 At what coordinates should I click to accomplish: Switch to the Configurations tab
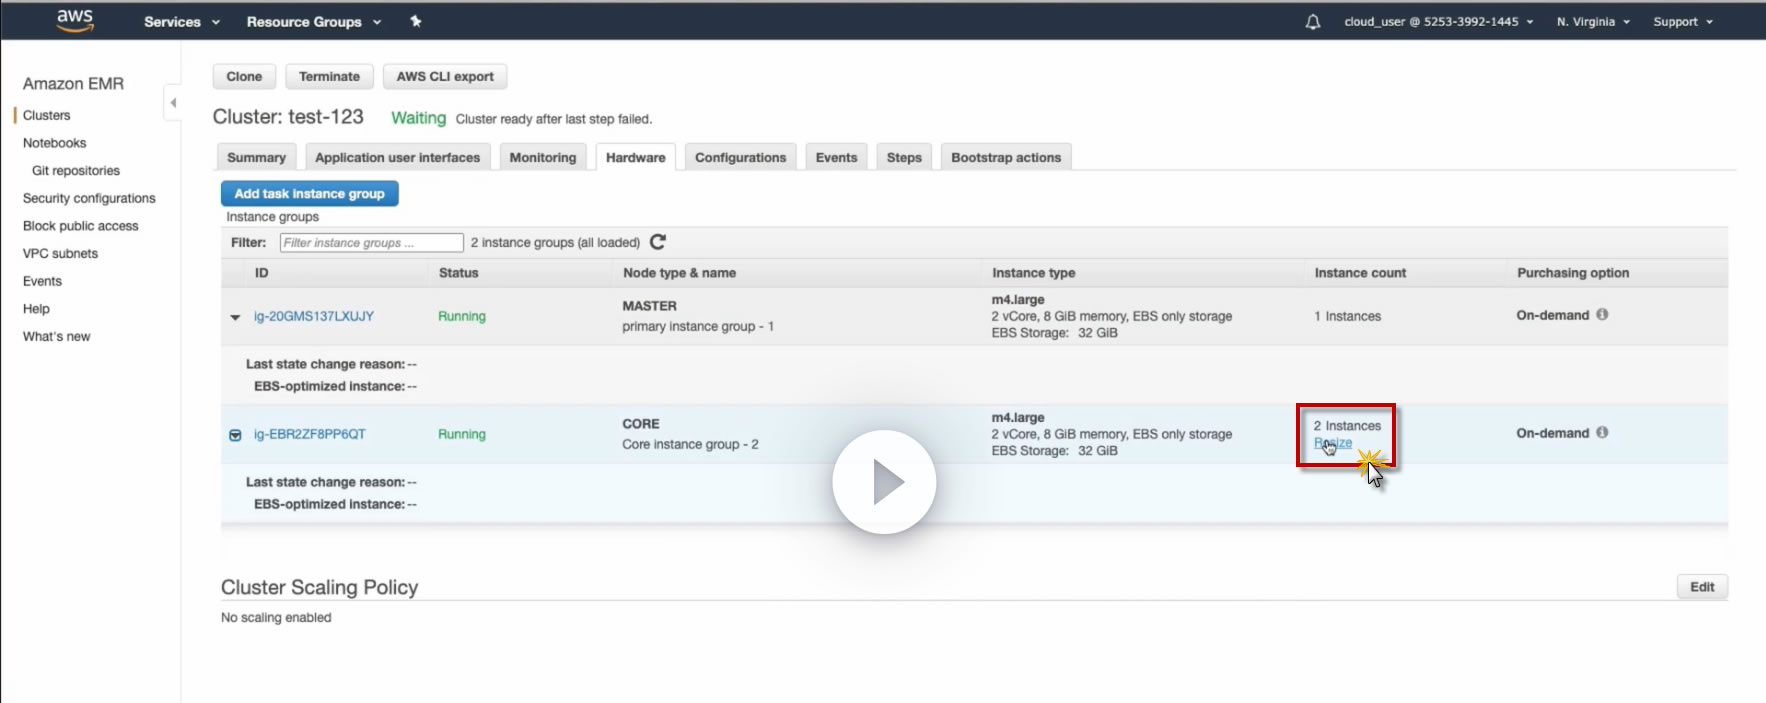[741, 157]
